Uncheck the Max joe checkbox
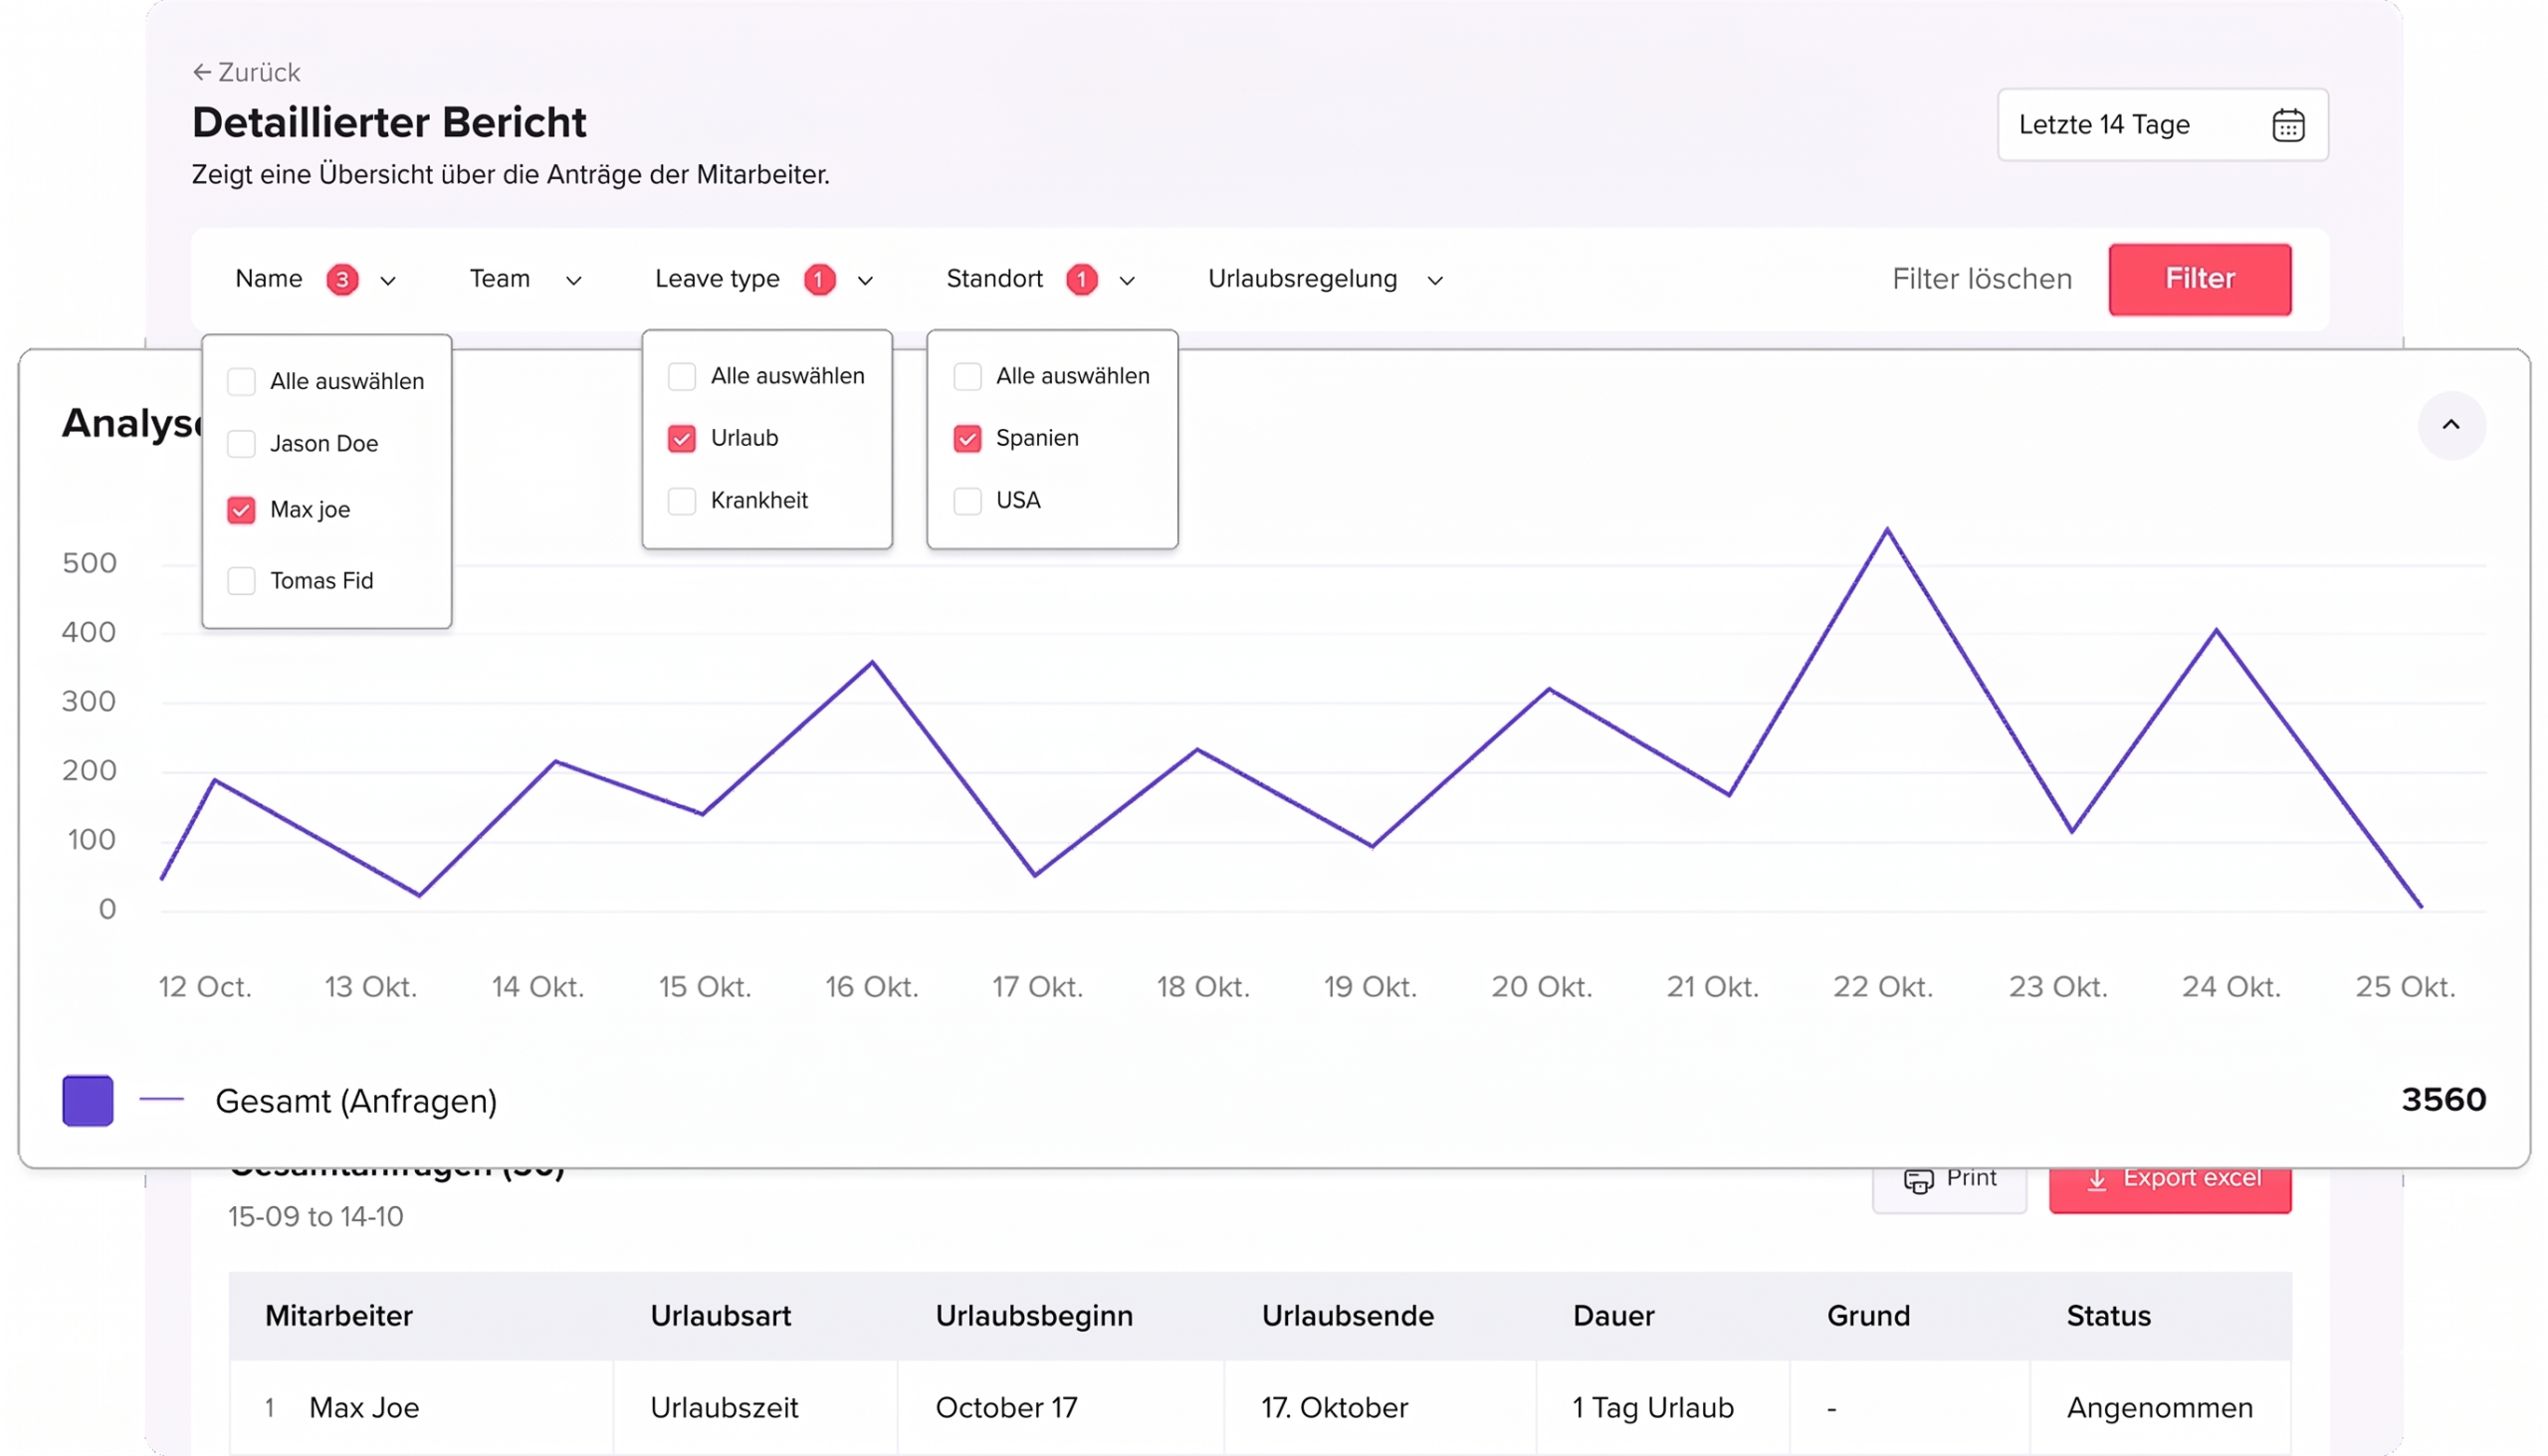This screenshot has width=2548, height=1456. (241, 510)
